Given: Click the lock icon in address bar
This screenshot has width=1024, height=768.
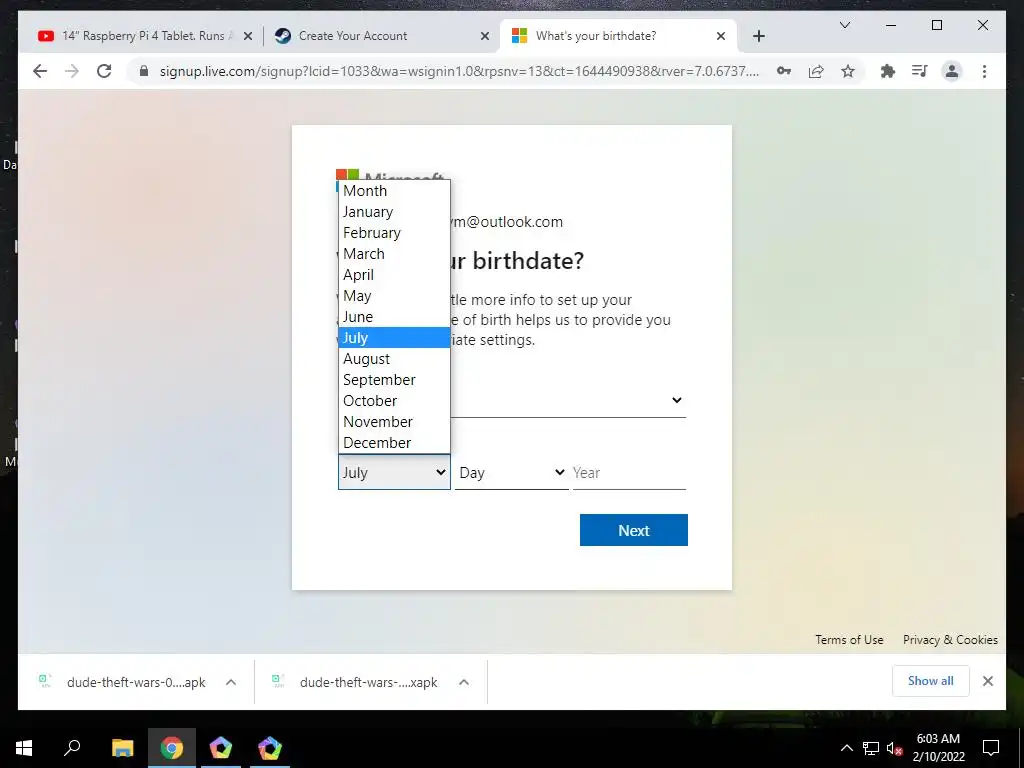Looking at the screenshot, I should pos(144,71).
